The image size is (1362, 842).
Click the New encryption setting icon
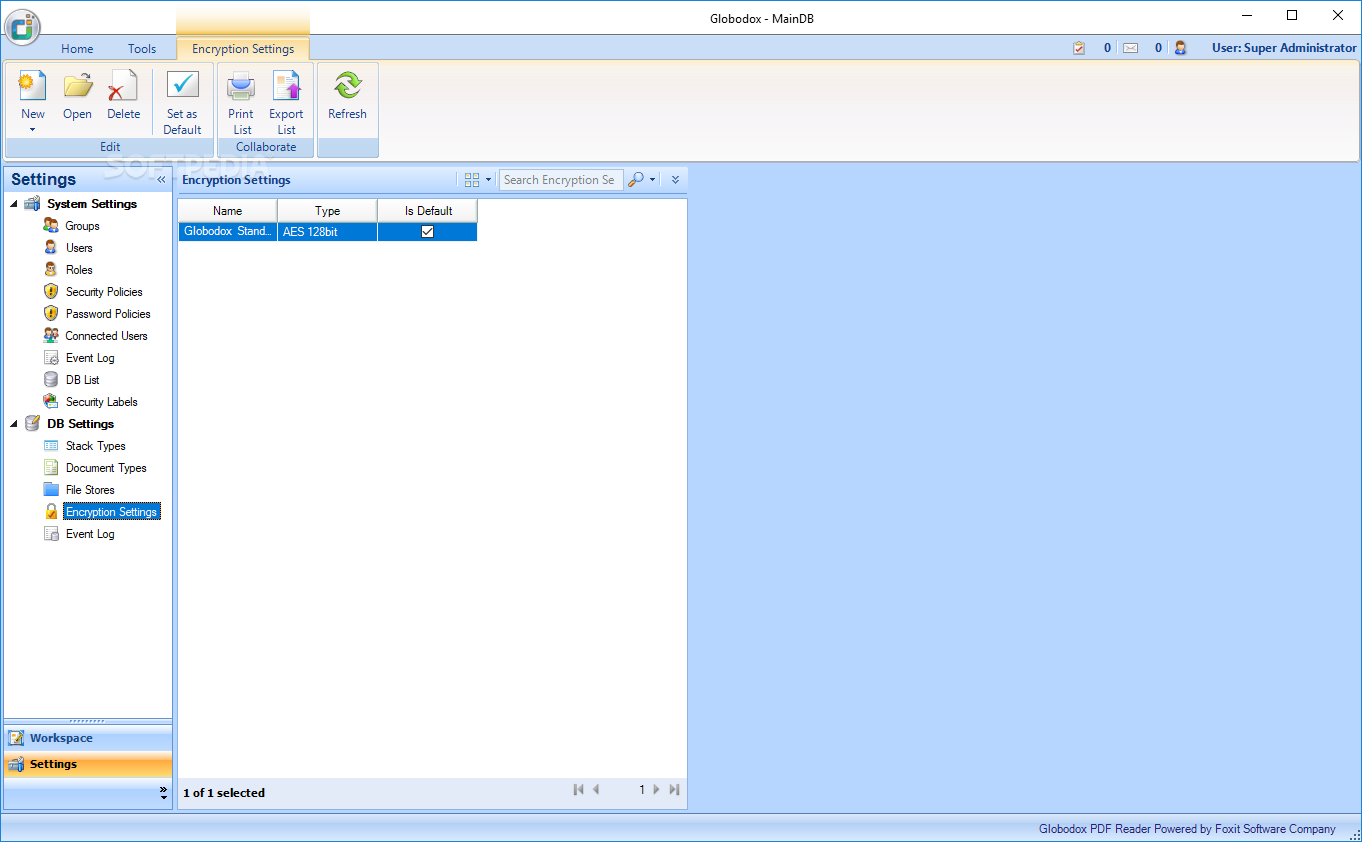(33, 87)
